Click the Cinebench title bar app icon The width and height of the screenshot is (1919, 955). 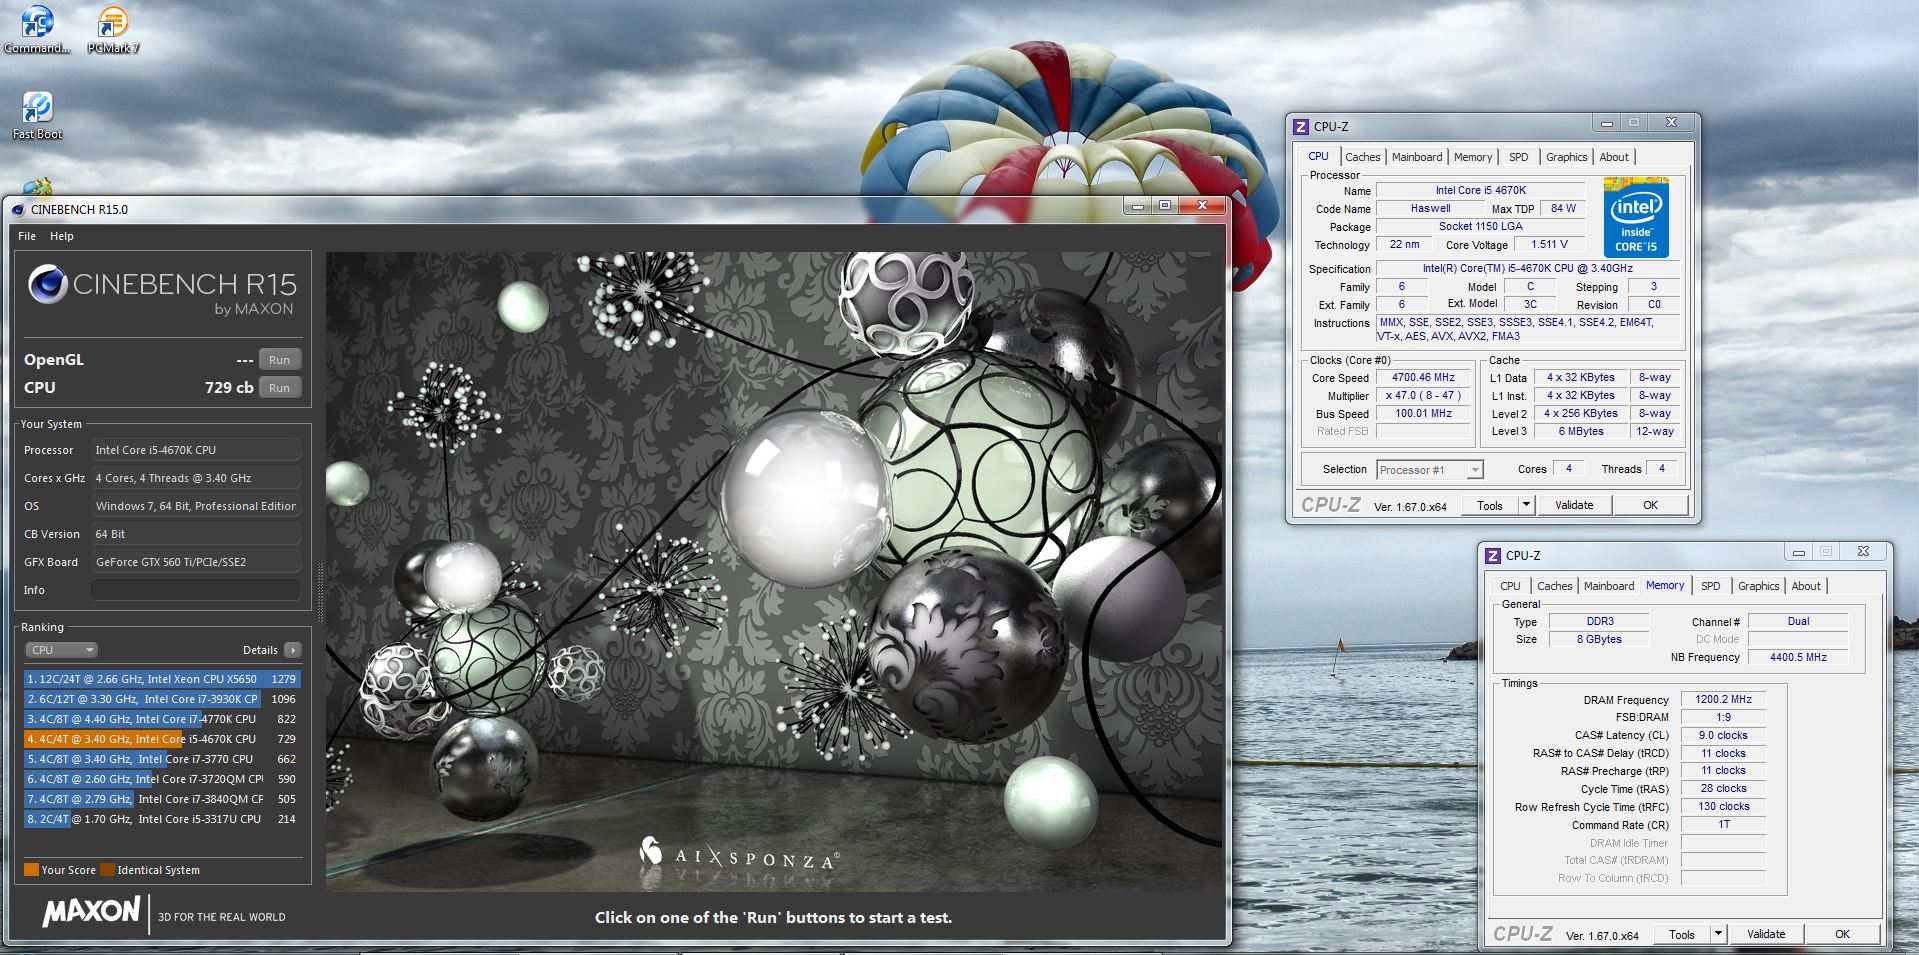18,209
